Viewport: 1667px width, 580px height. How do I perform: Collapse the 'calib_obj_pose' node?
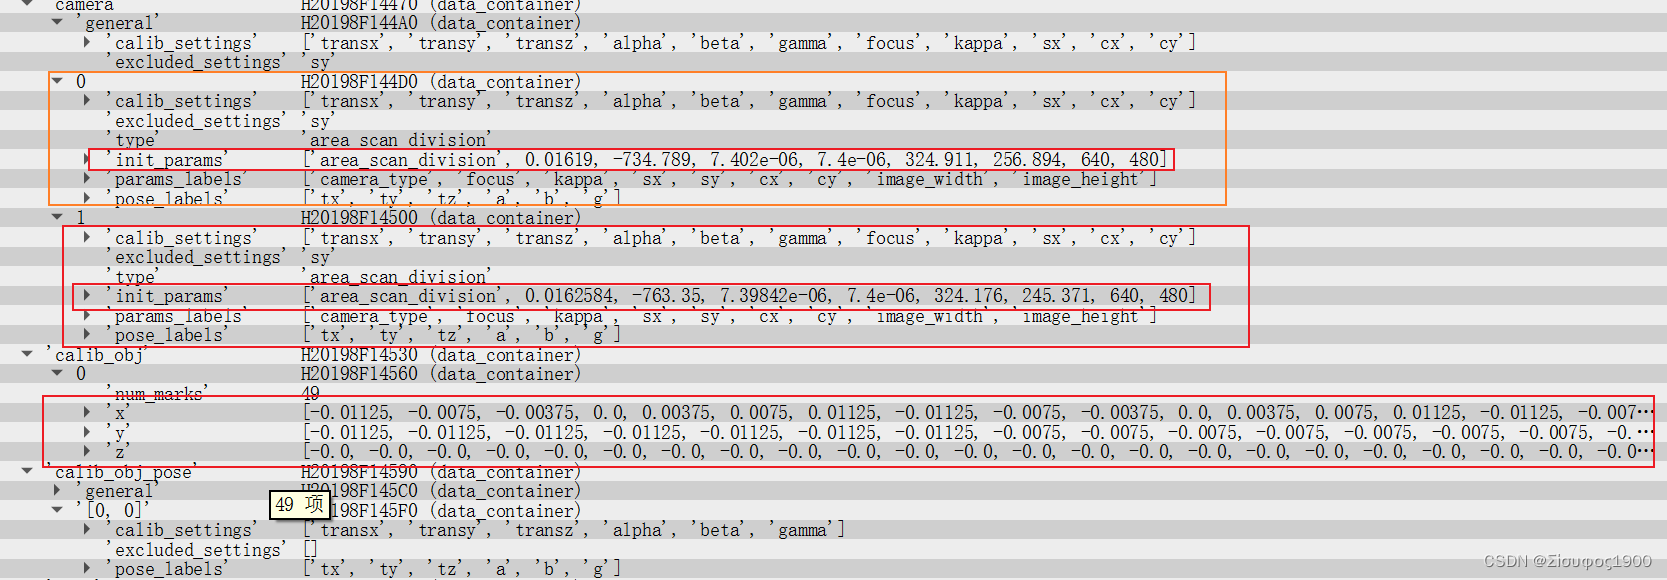pyautogui.click(x=27, y=471)
